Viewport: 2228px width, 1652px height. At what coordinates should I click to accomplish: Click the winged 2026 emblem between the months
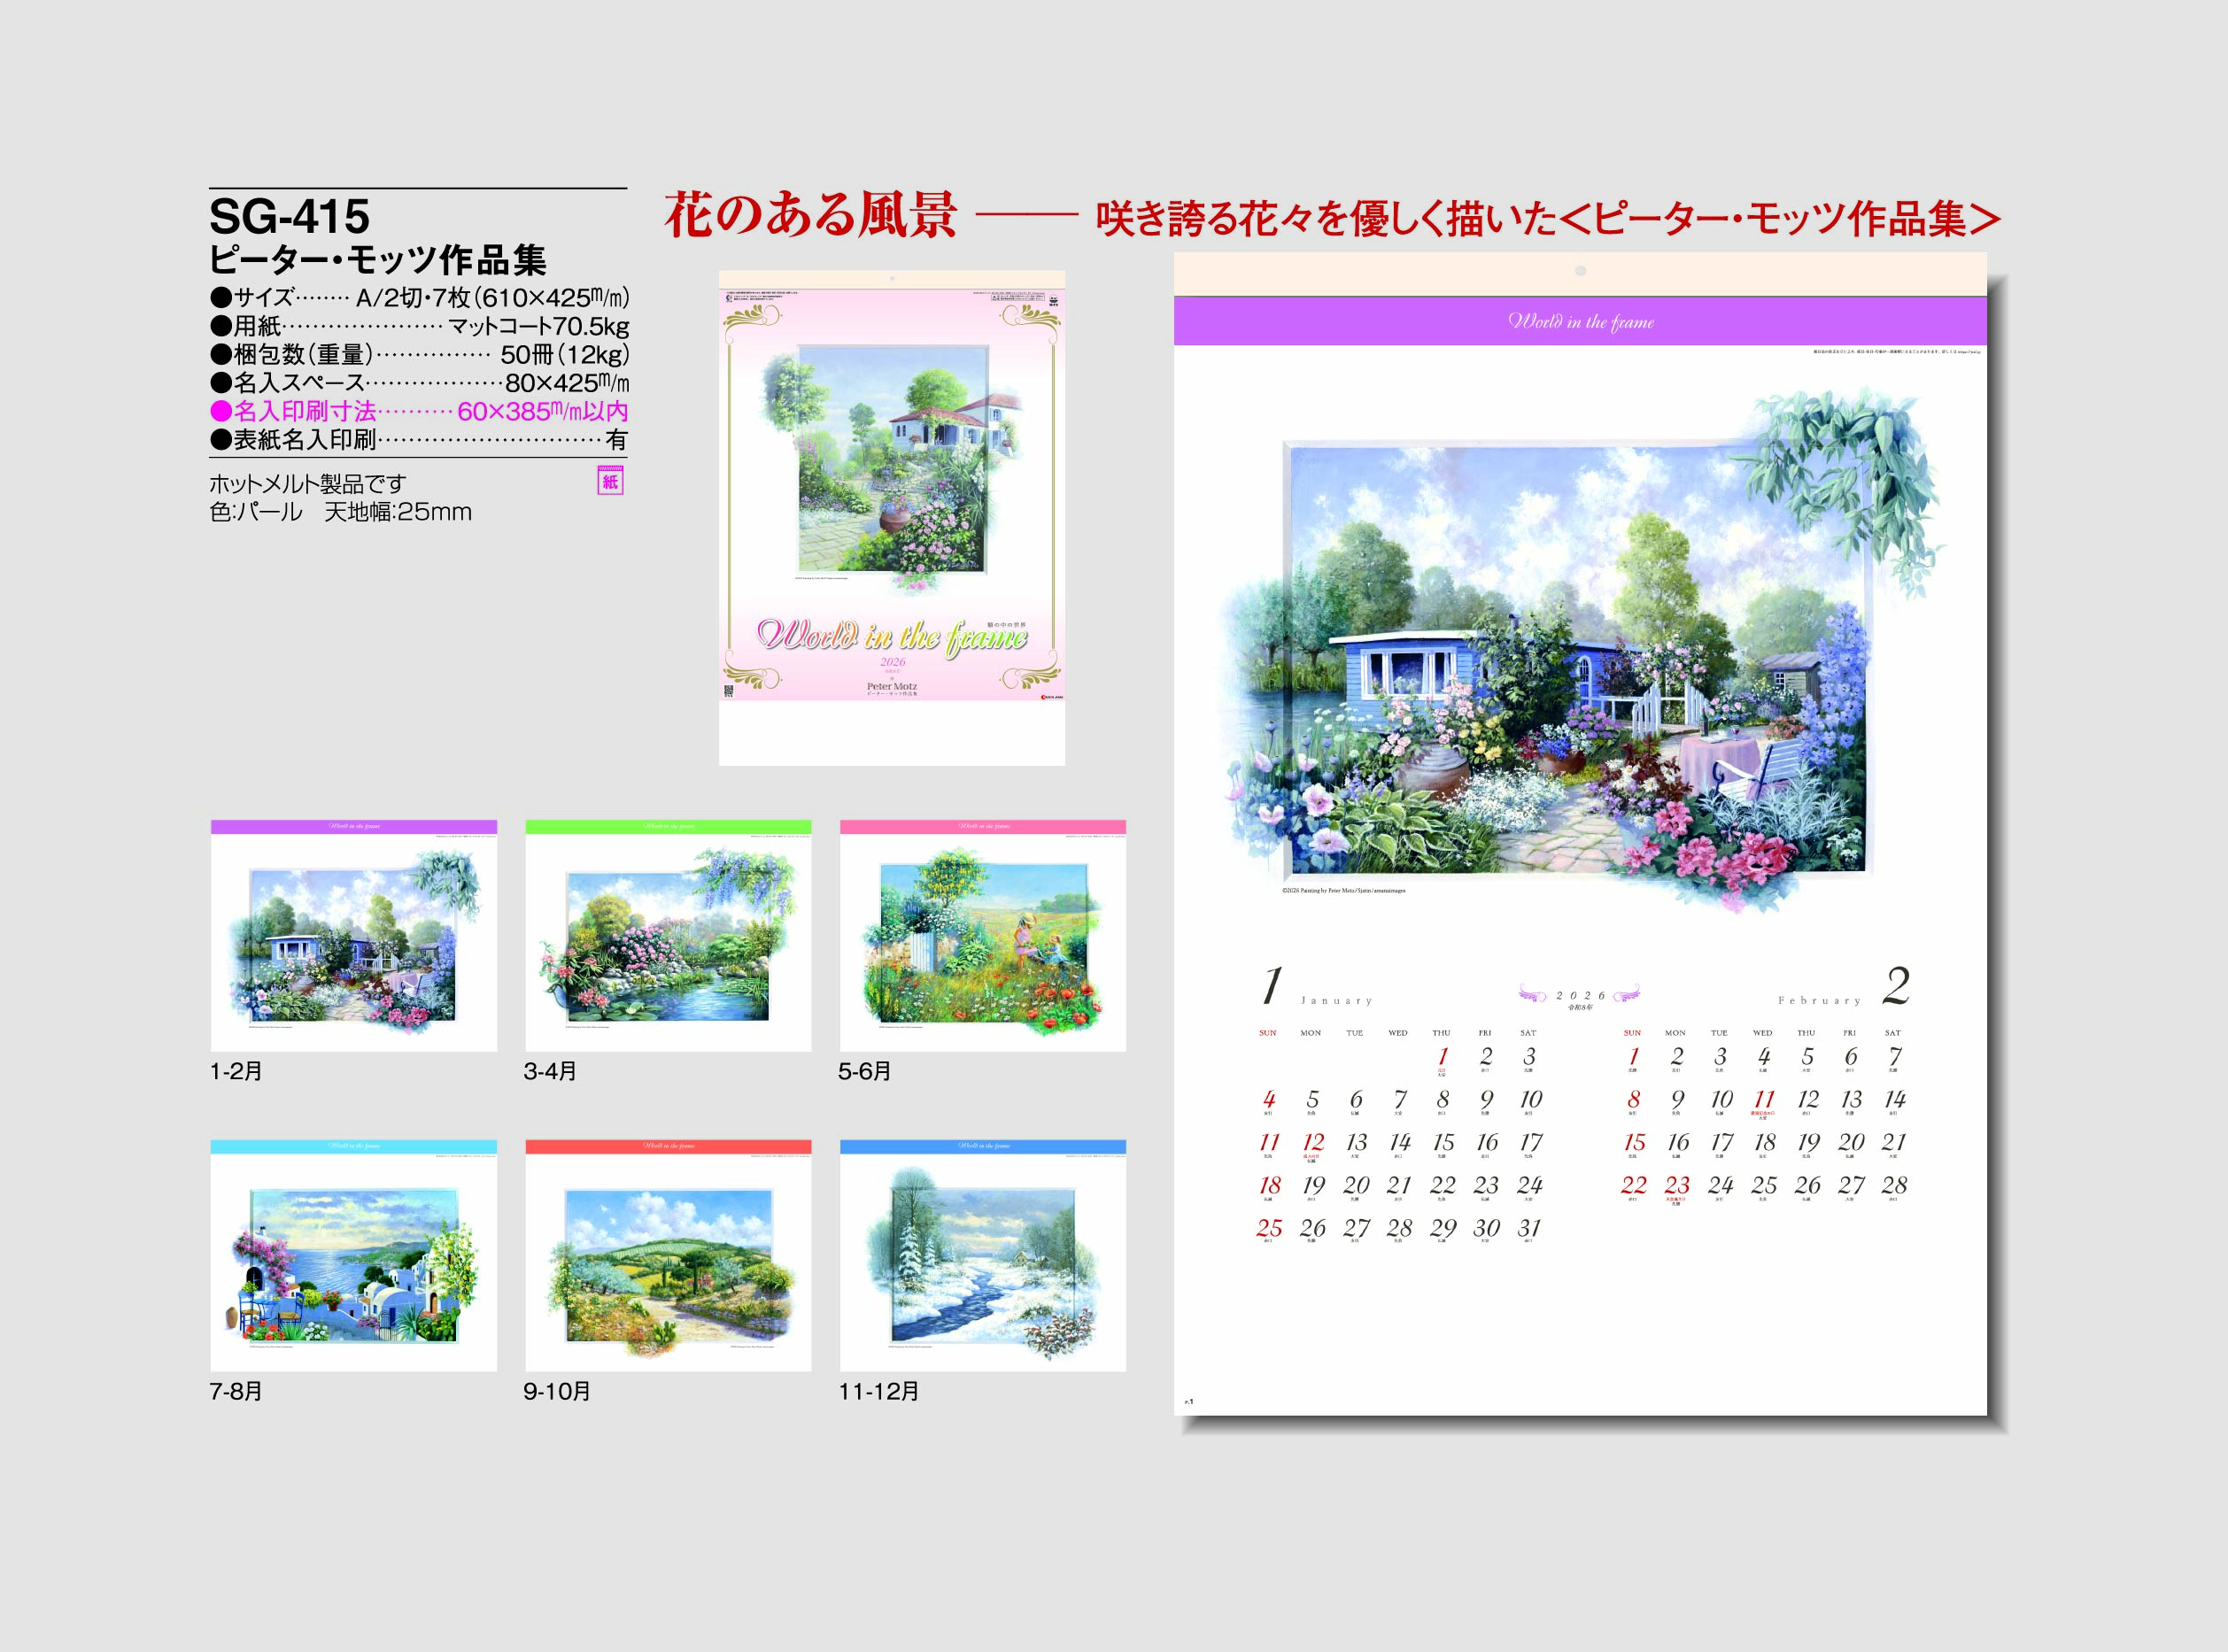click(1580, 995)
